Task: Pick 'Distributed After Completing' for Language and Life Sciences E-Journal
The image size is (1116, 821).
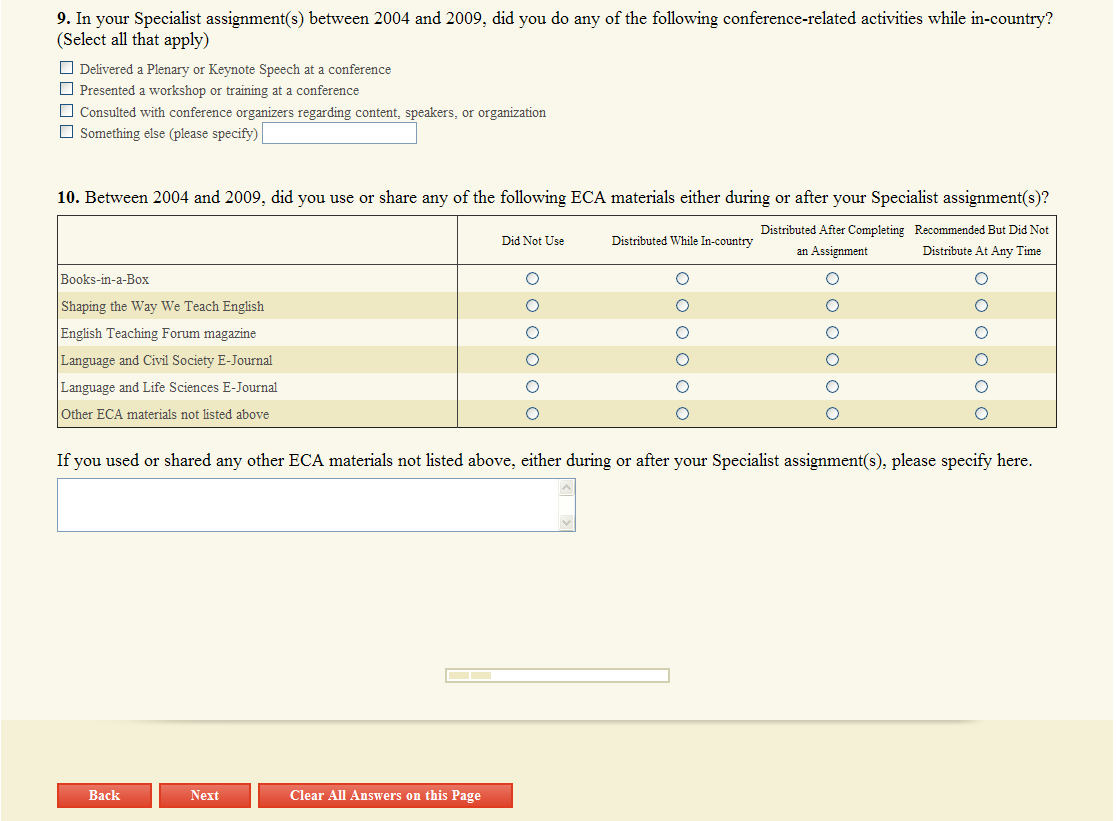Action: click(832, 387)
